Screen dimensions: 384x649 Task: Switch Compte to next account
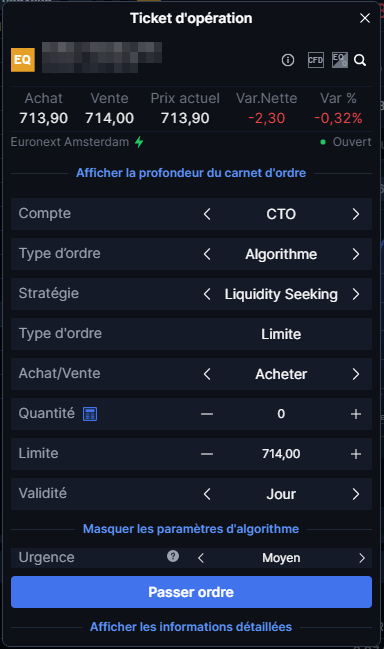(356, 214)
